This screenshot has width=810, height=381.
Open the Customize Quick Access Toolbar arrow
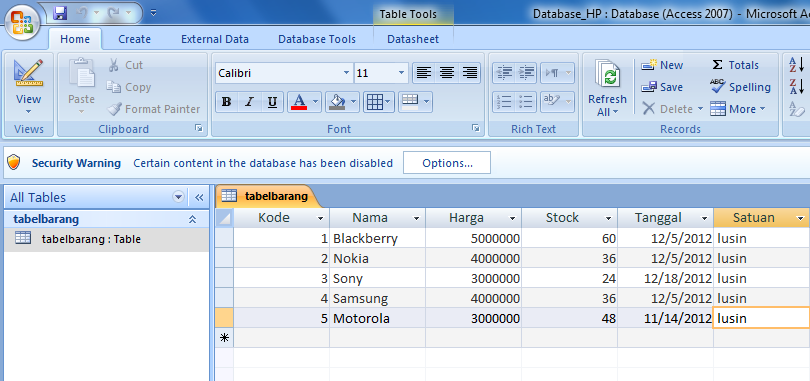[x=153, y=12]
